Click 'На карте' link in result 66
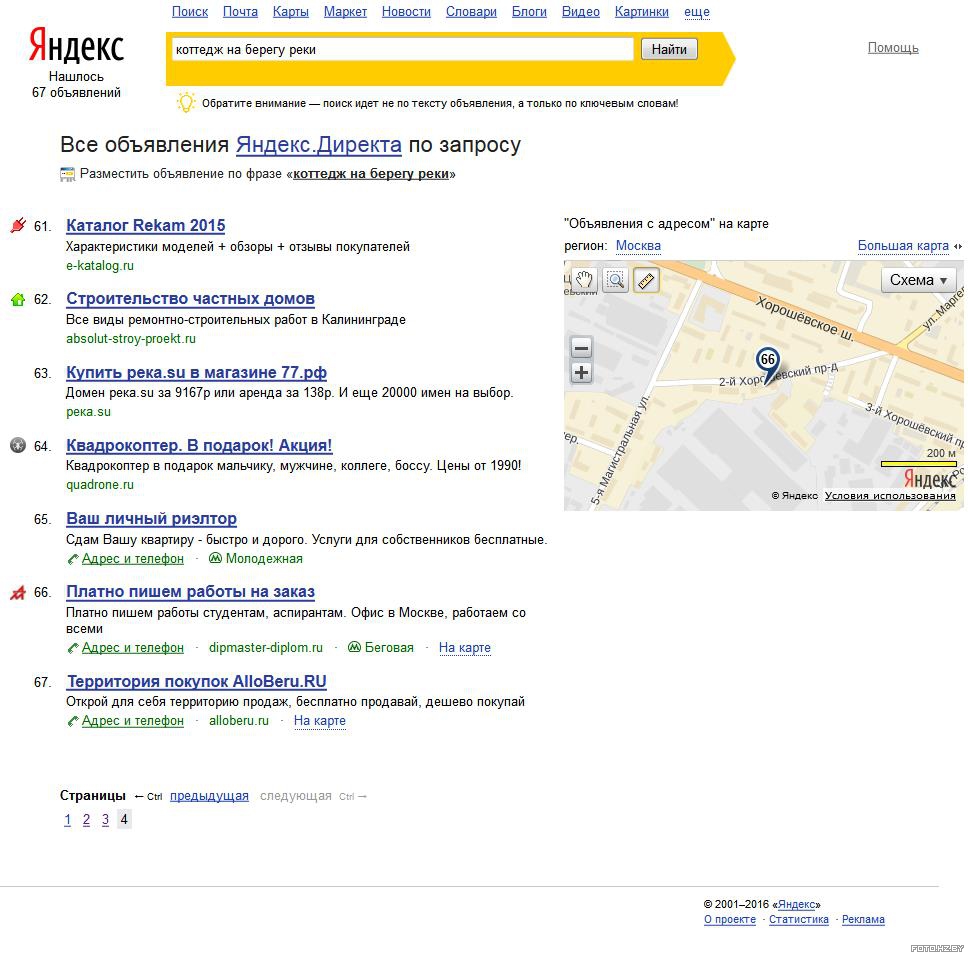968x956 pixels. point(465,647)
